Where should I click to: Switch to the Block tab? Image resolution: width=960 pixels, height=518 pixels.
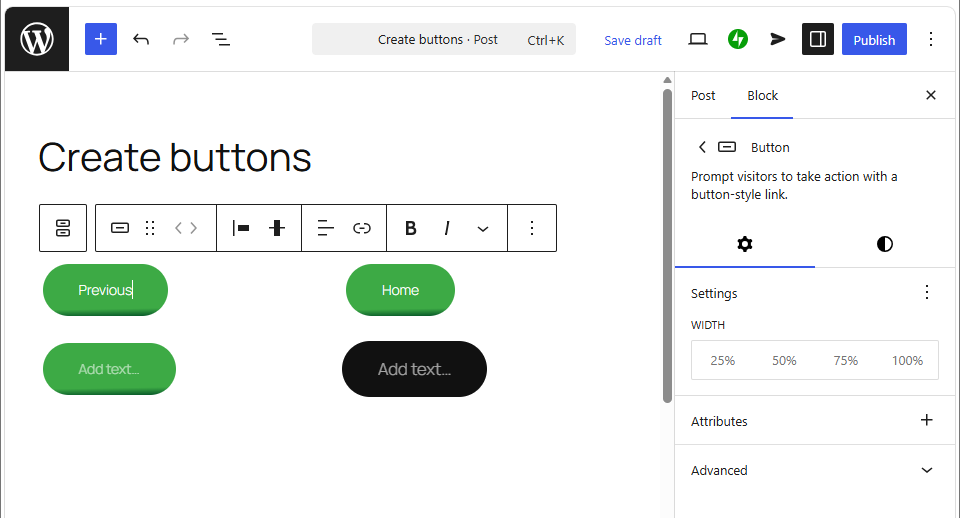(762, 96)
